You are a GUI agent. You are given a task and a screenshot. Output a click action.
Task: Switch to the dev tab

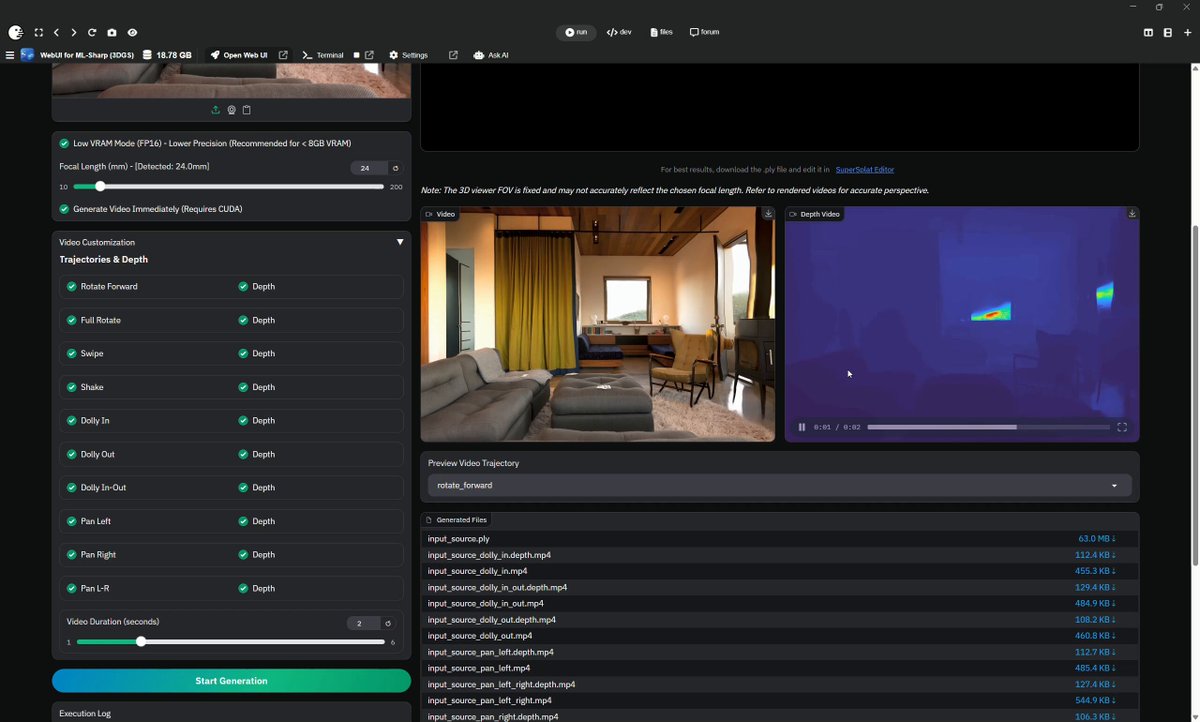click(619, 32)
